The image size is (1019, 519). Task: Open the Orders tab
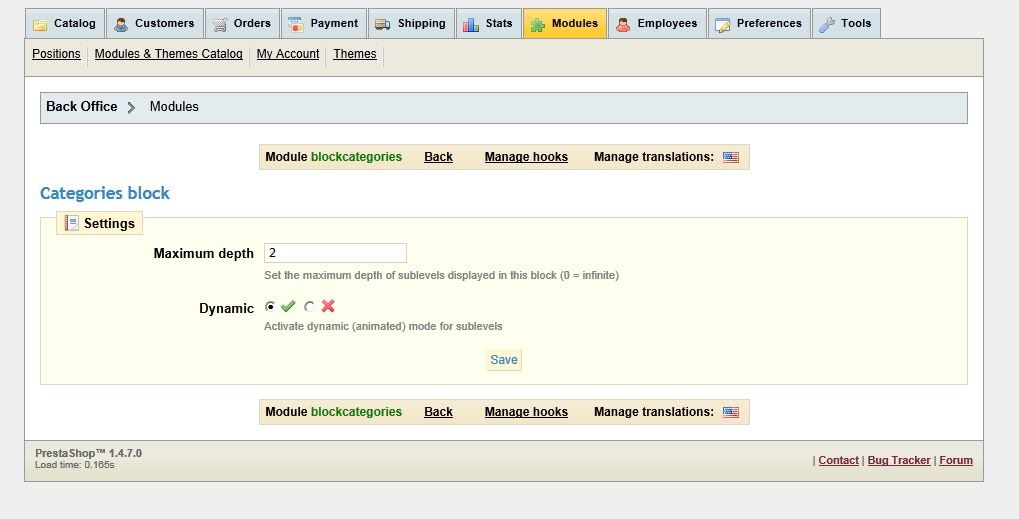point(252,23)
